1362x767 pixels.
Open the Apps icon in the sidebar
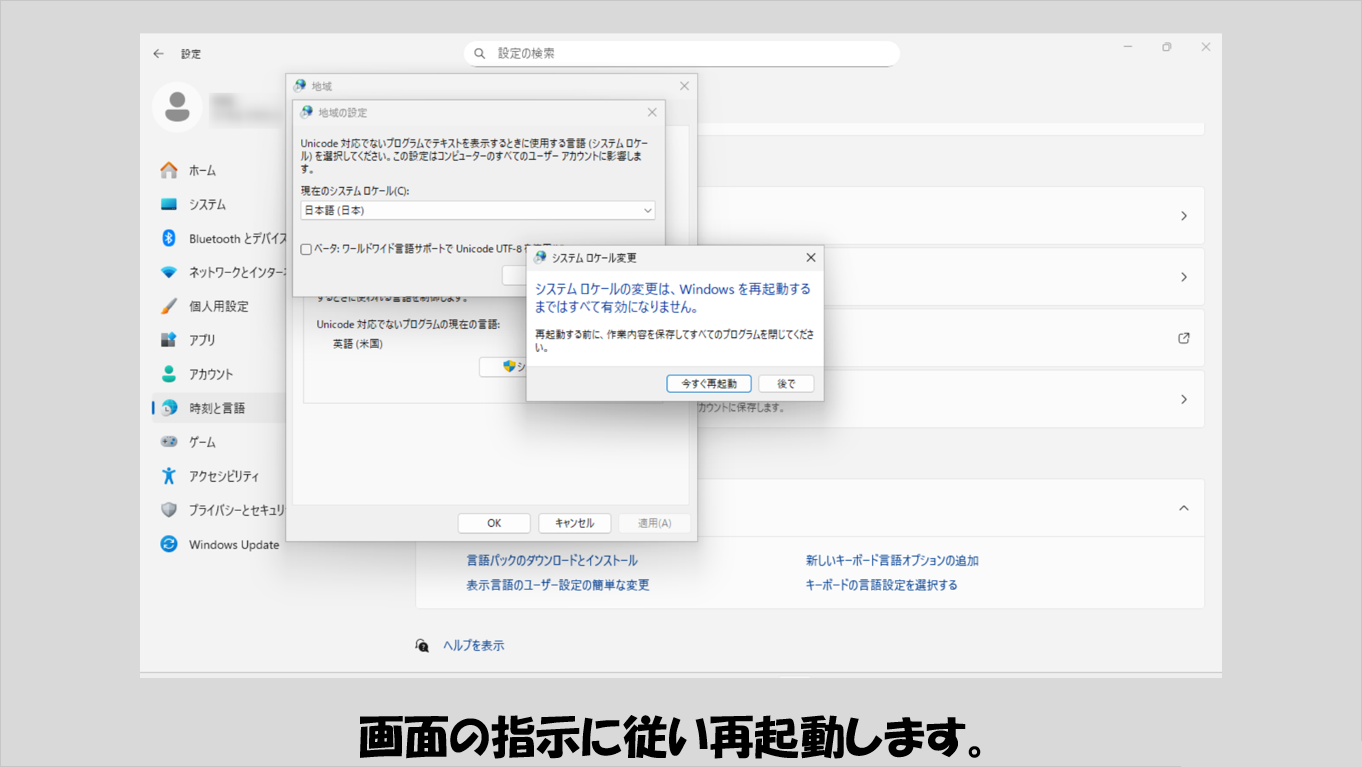coord(169,340)
